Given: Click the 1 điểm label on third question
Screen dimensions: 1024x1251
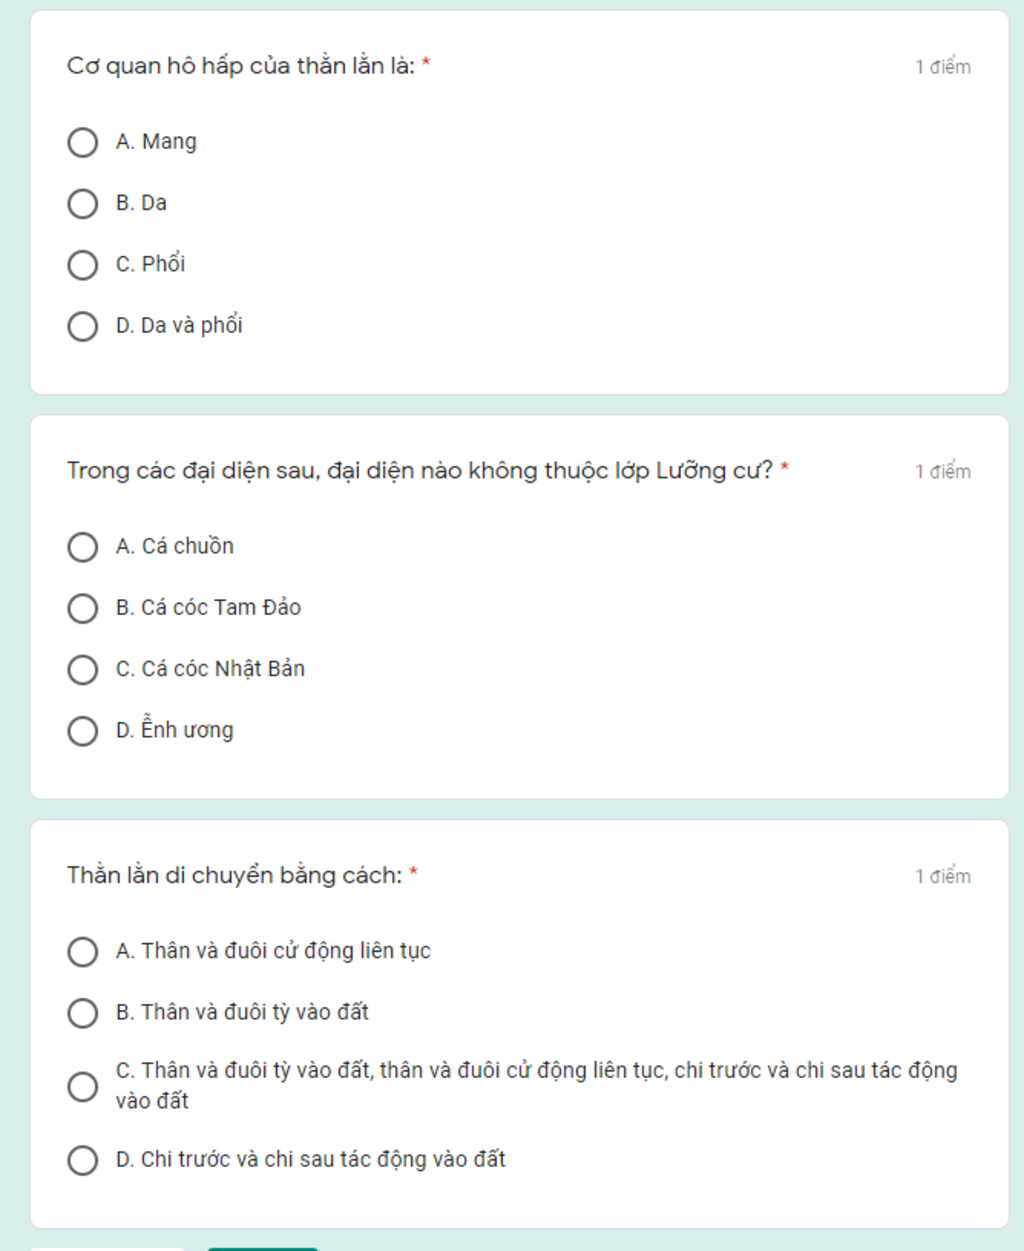Looking at the screenshot, I should 943,876.
